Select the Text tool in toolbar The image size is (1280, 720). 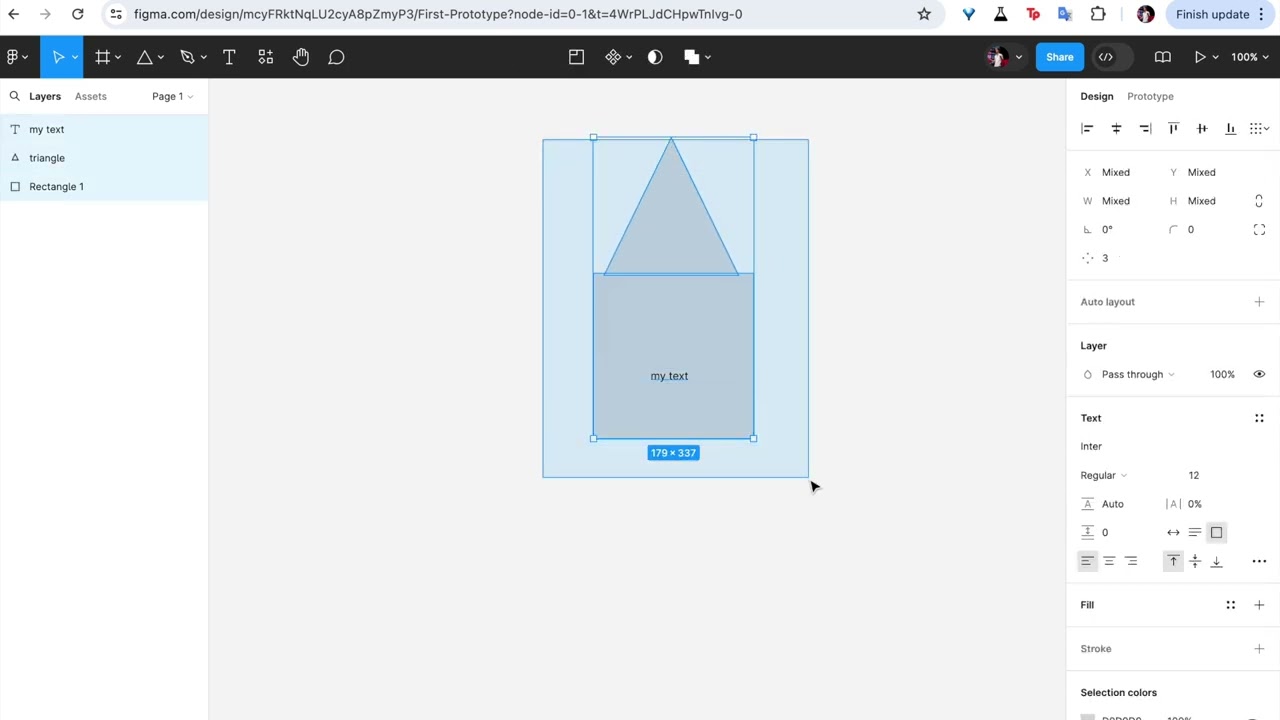229,57
